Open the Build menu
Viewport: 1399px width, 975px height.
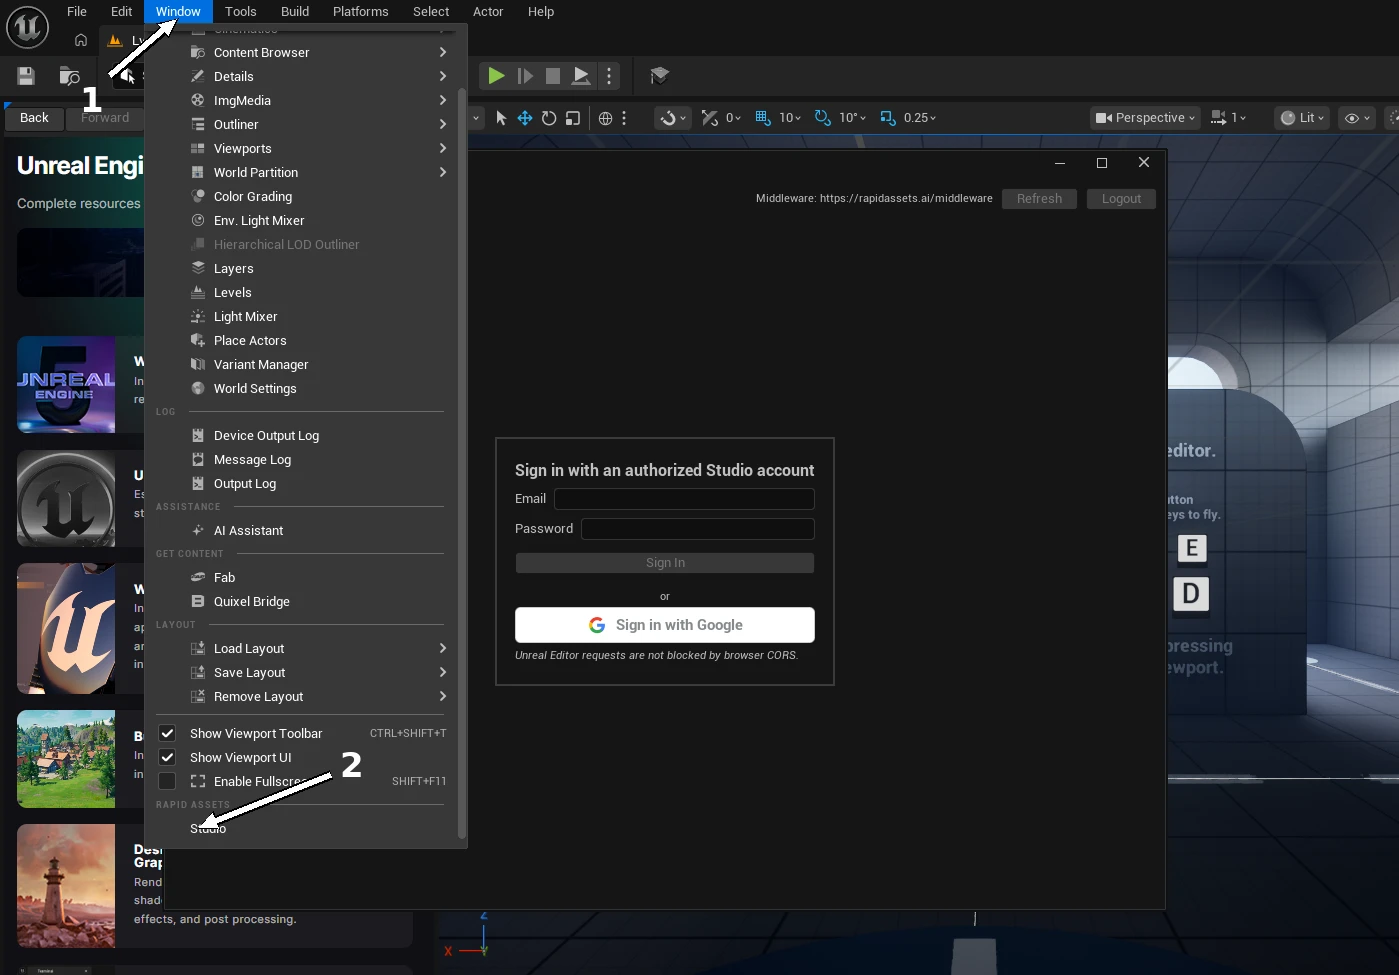(x=295, y=12)
